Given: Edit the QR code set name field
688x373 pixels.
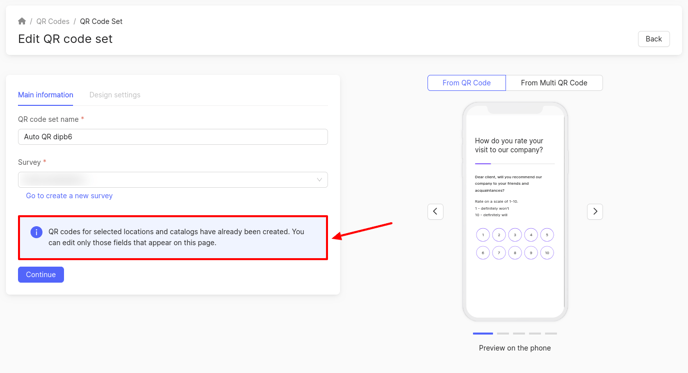Looking at the screenshot, I should tap(173, 137).
